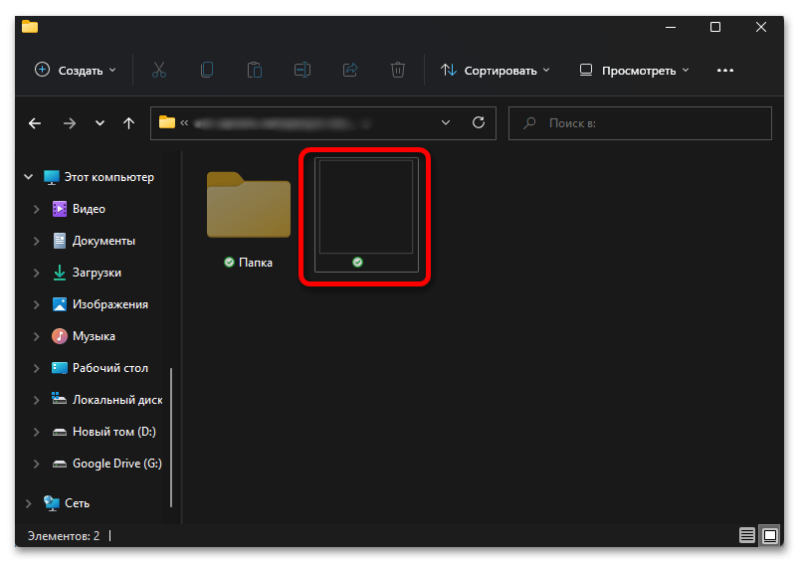The width and height of the screenshot is (800, 563).
Task: Open the Сортировать menu
Action: pos(496,70)
